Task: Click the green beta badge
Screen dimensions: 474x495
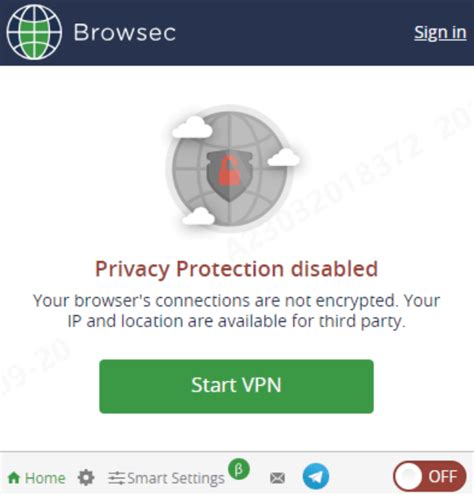Action: point(239,469)
